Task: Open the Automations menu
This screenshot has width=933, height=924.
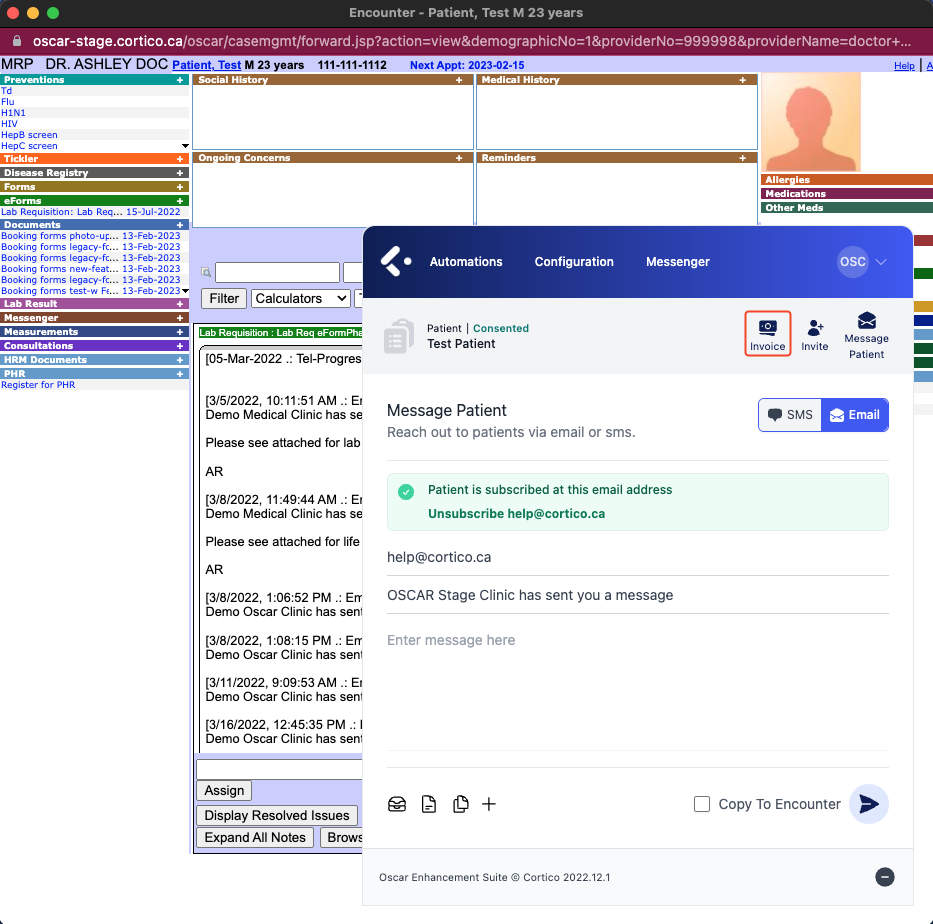Action: [x=466, y=262]
